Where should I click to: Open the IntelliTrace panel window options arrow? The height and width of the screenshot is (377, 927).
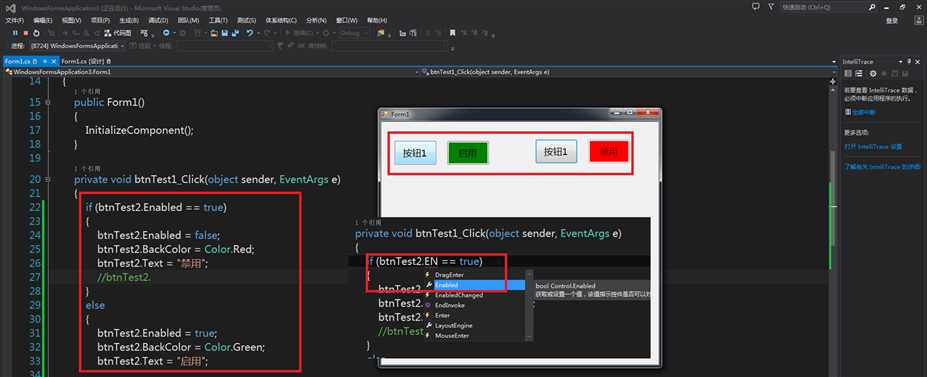coord(900,62)
